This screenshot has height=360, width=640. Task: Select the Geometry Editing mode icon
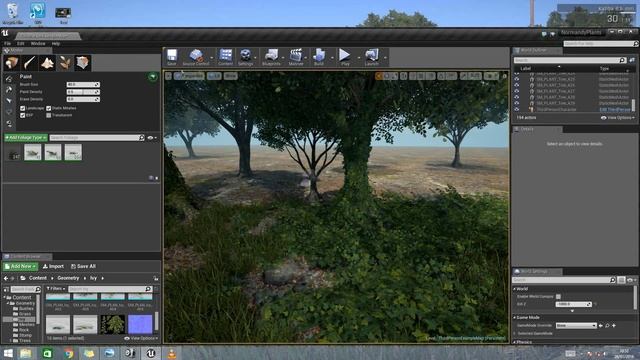pos(82,63)
